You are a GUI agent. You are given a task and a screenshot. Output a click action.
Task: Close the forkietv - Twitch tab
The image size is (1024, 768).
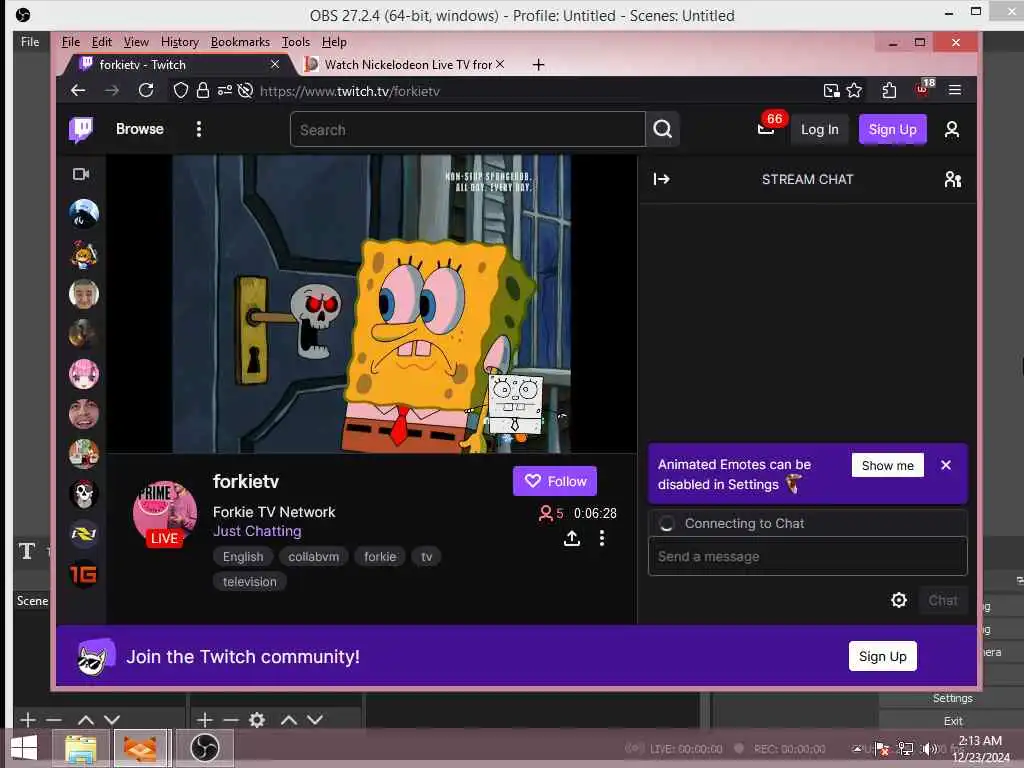coord(275,64)
